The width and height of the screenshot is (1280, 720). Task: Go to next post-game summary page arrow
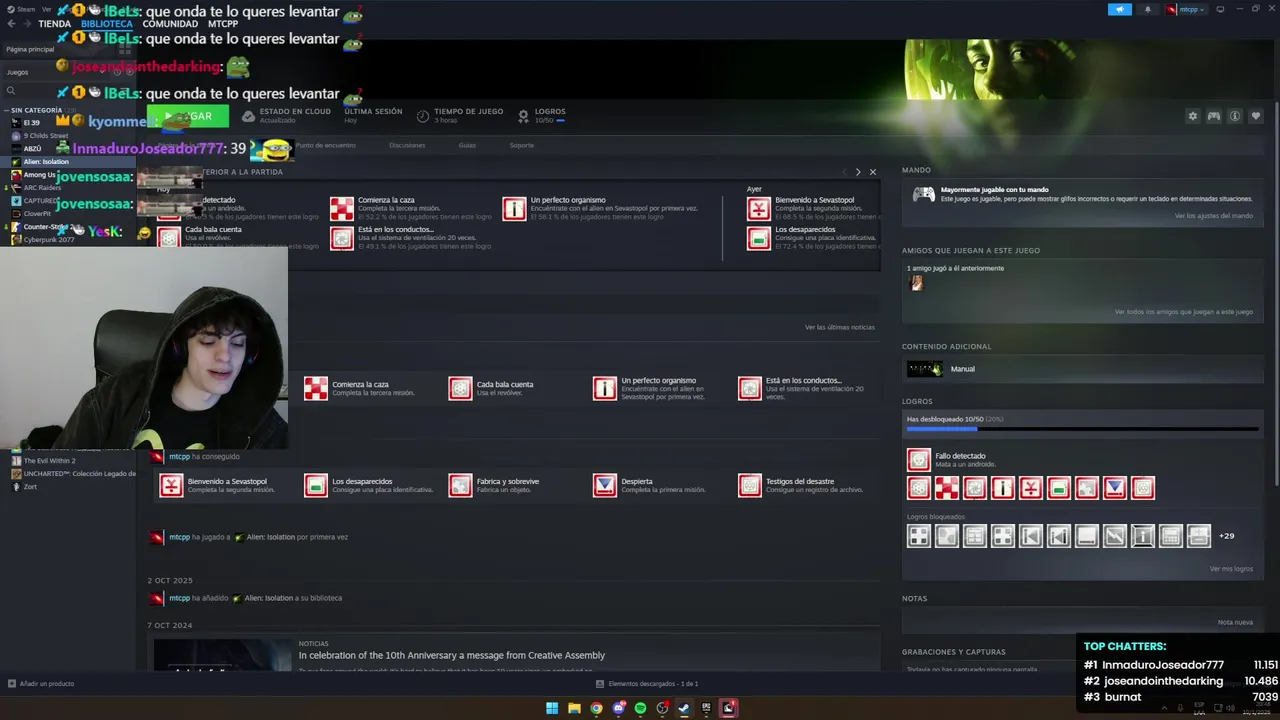[x=857, y=172]
